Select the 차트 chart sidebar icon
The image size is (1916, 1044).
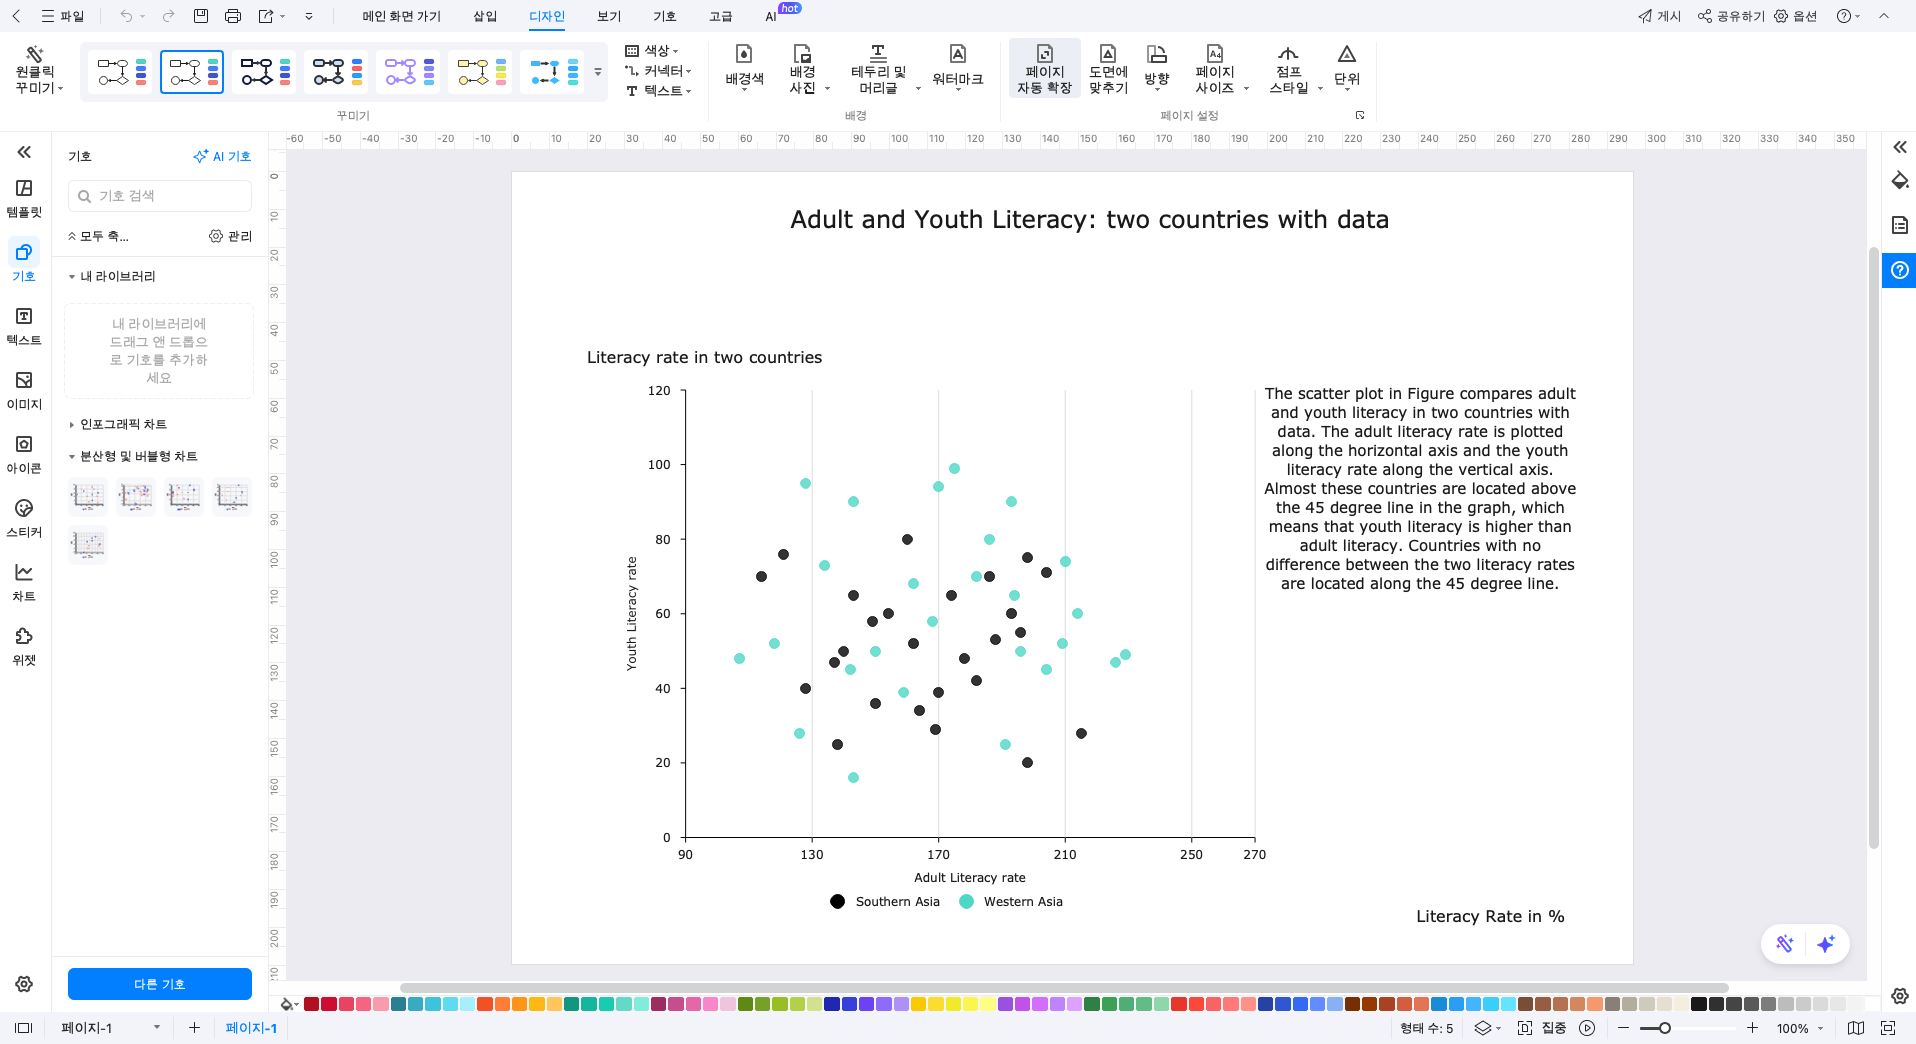24,582
